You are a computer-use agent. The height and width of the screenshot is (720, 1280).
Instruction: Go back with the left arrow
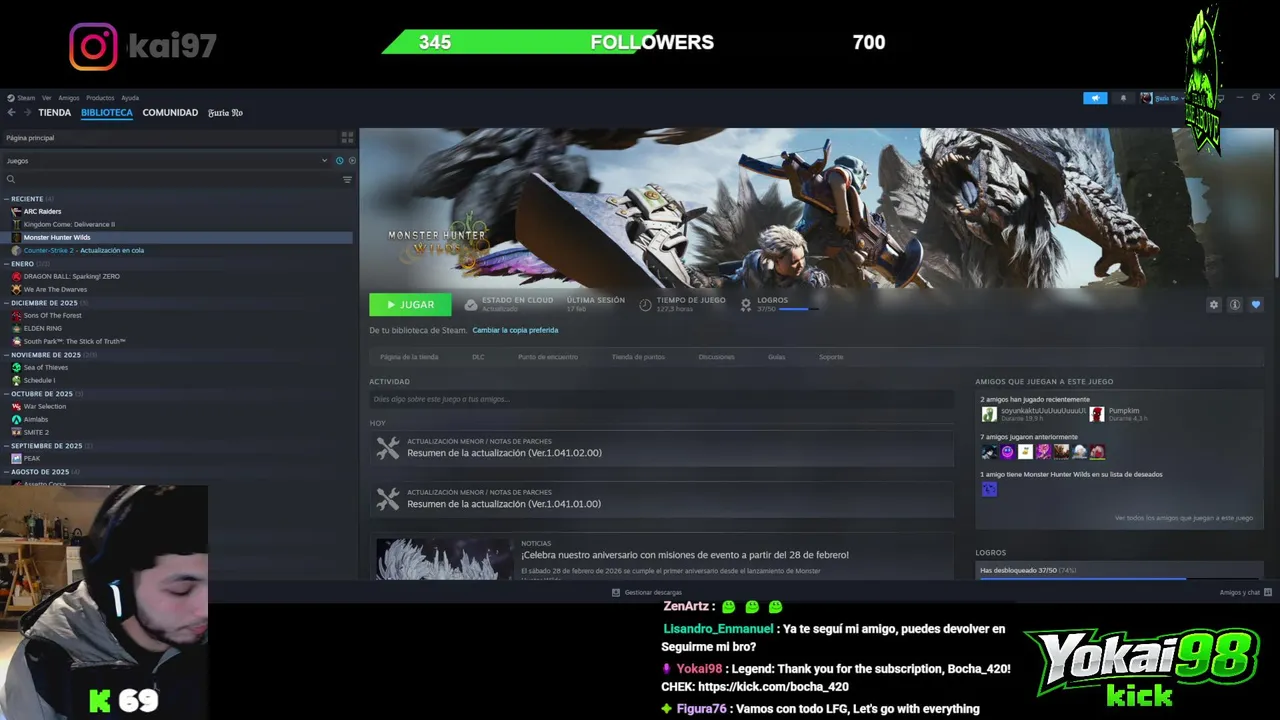pyautogui.click(x=11, y=113)
